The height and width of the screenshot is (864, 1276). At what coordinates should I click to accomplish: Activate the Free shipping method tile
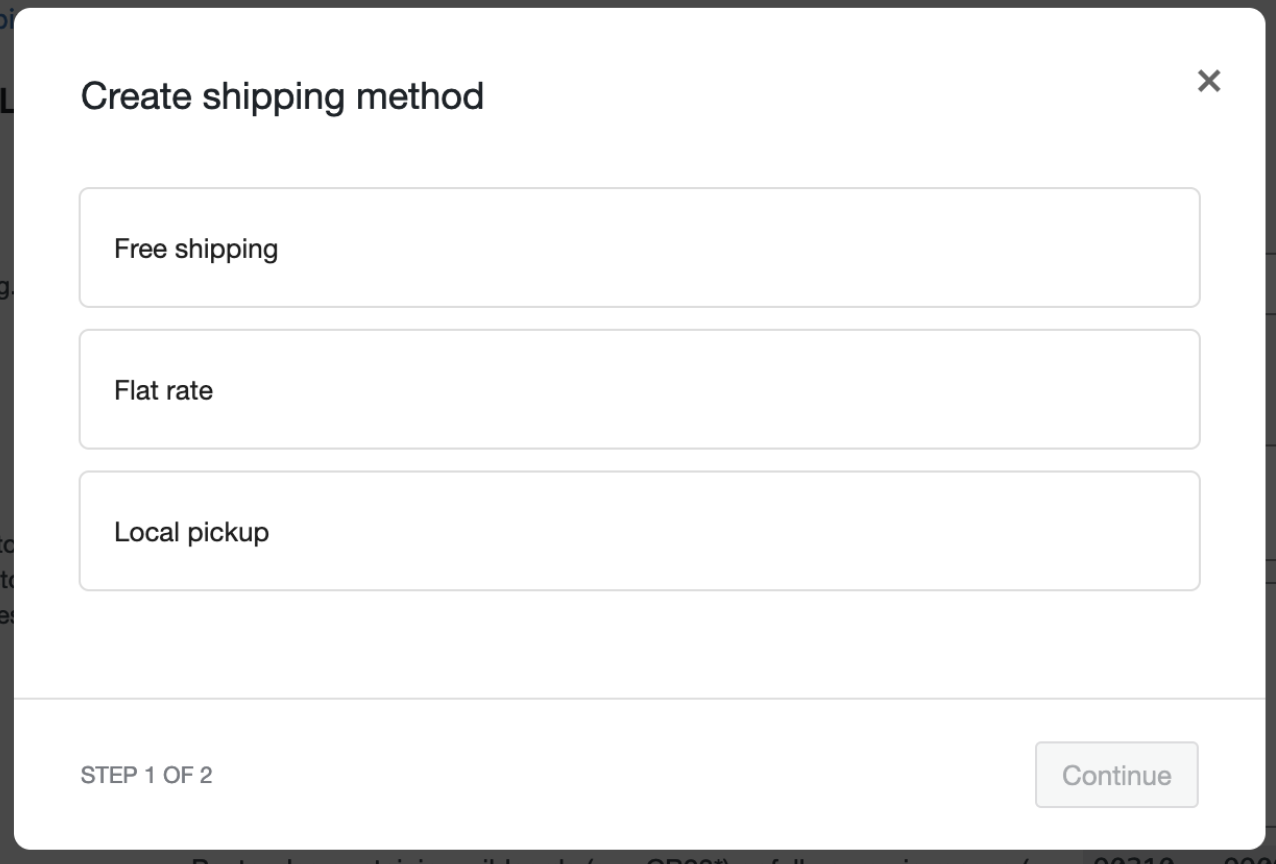click(x=638, y=247)
